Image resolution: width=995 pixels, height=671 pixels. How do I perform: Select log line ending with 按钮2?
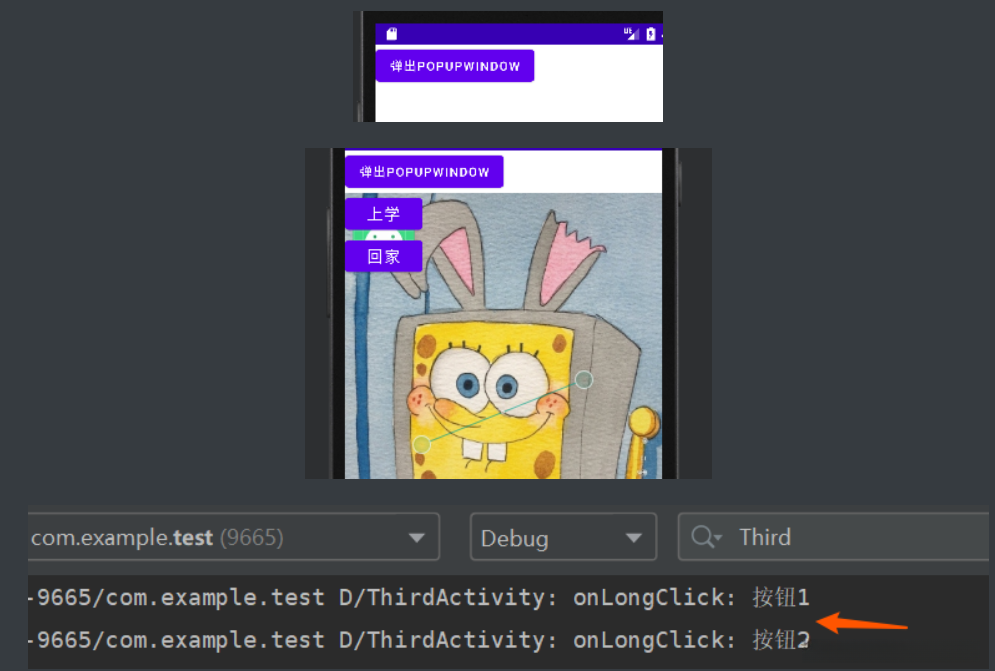coord(419,639)
